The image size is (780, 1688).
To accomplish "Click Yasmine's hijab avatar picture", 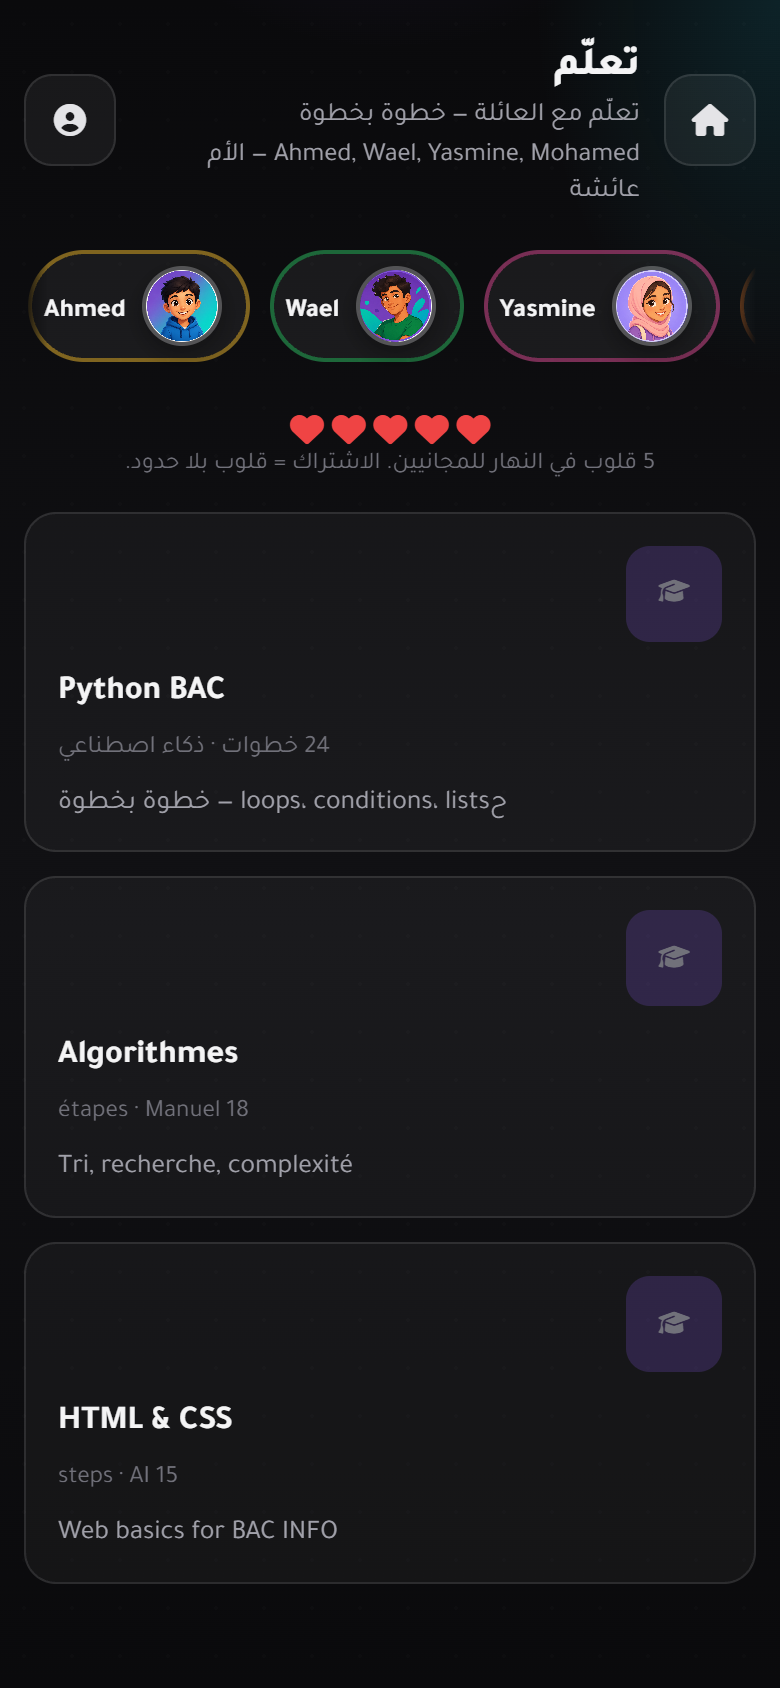I will click(652, 306).
